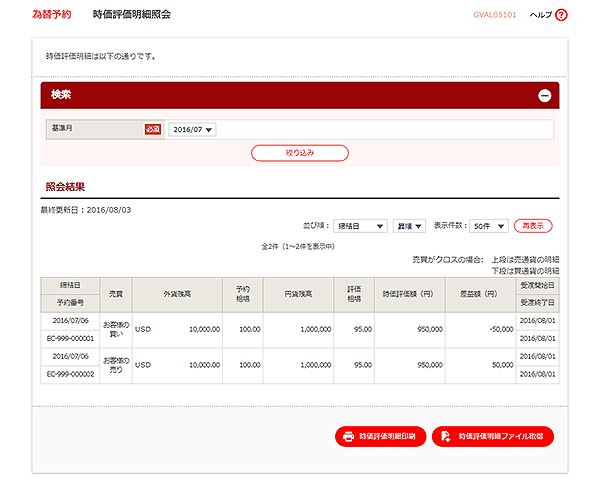Click the 検索 panel title
The image size is (600, 489).
[61, 95]
